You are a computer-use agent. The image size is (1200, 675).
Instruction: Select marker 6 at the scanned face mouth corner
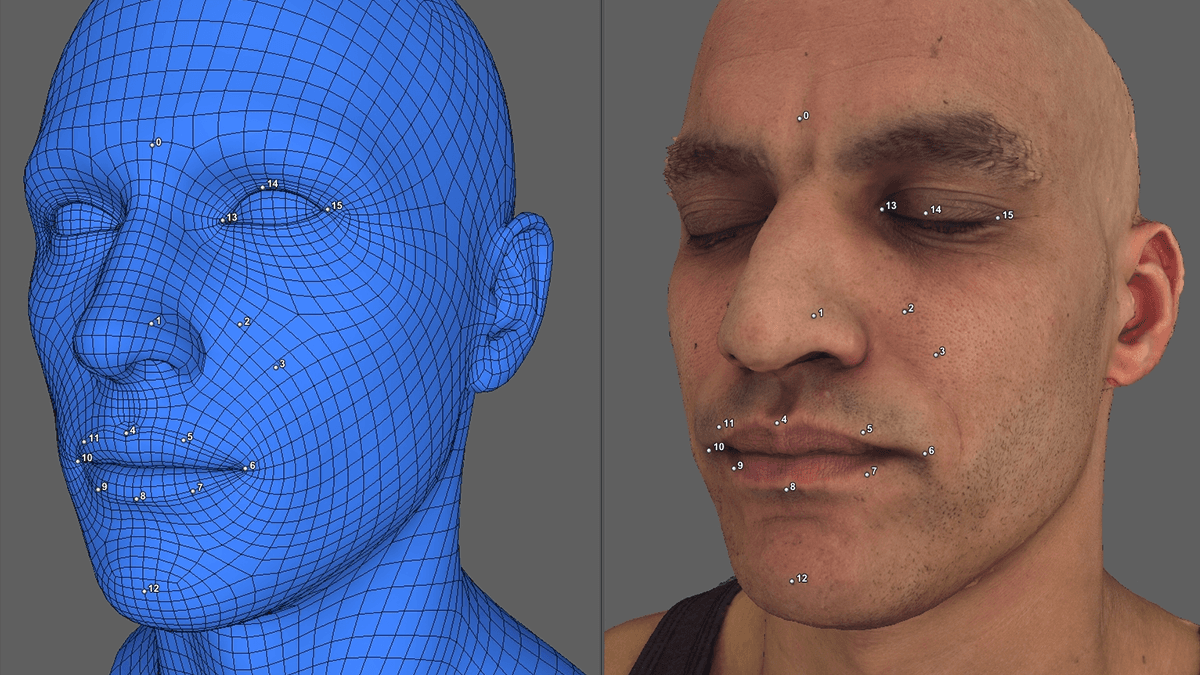[x=924, y=454]
